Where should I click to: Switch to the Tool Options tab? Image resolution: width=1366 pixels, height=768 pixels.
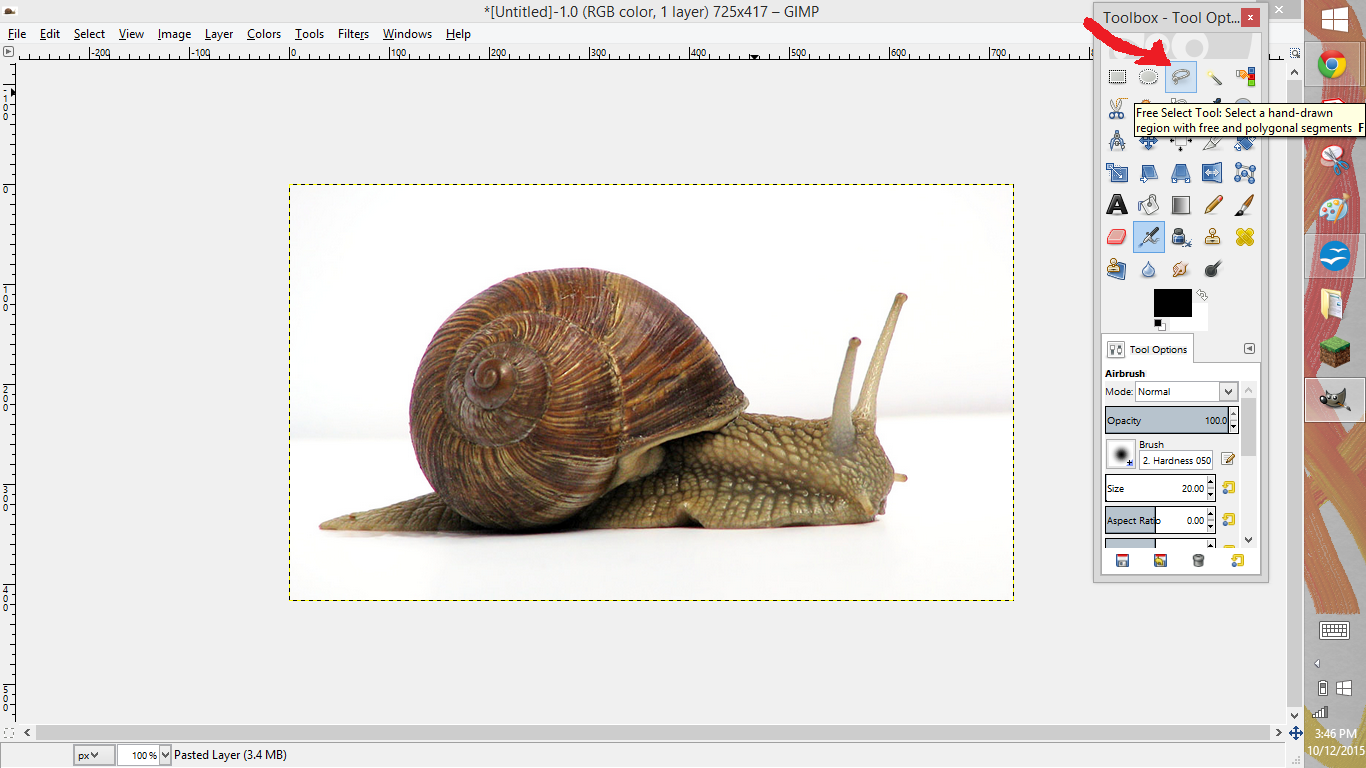point(1147,349)
